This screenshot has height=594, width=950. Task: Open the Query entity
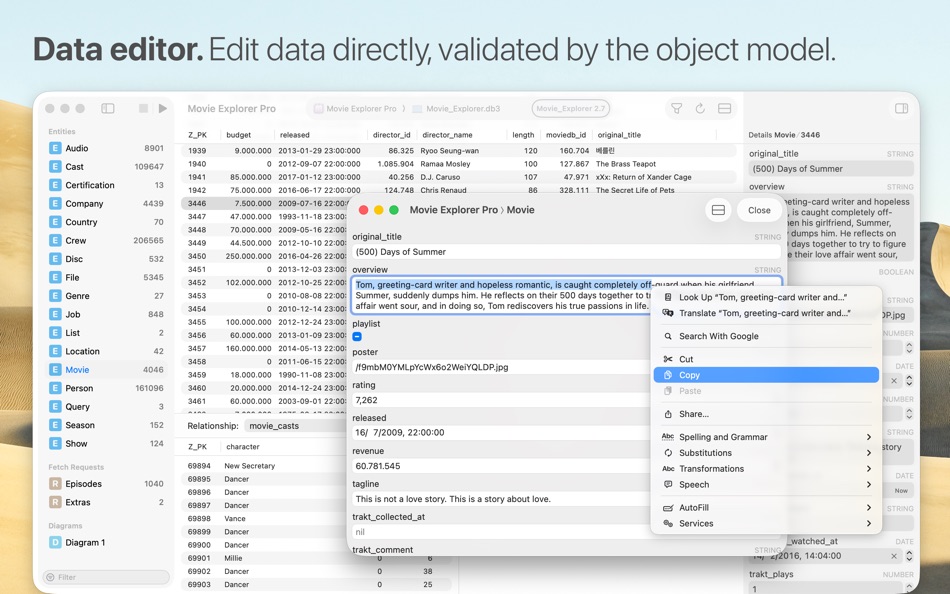106,407
